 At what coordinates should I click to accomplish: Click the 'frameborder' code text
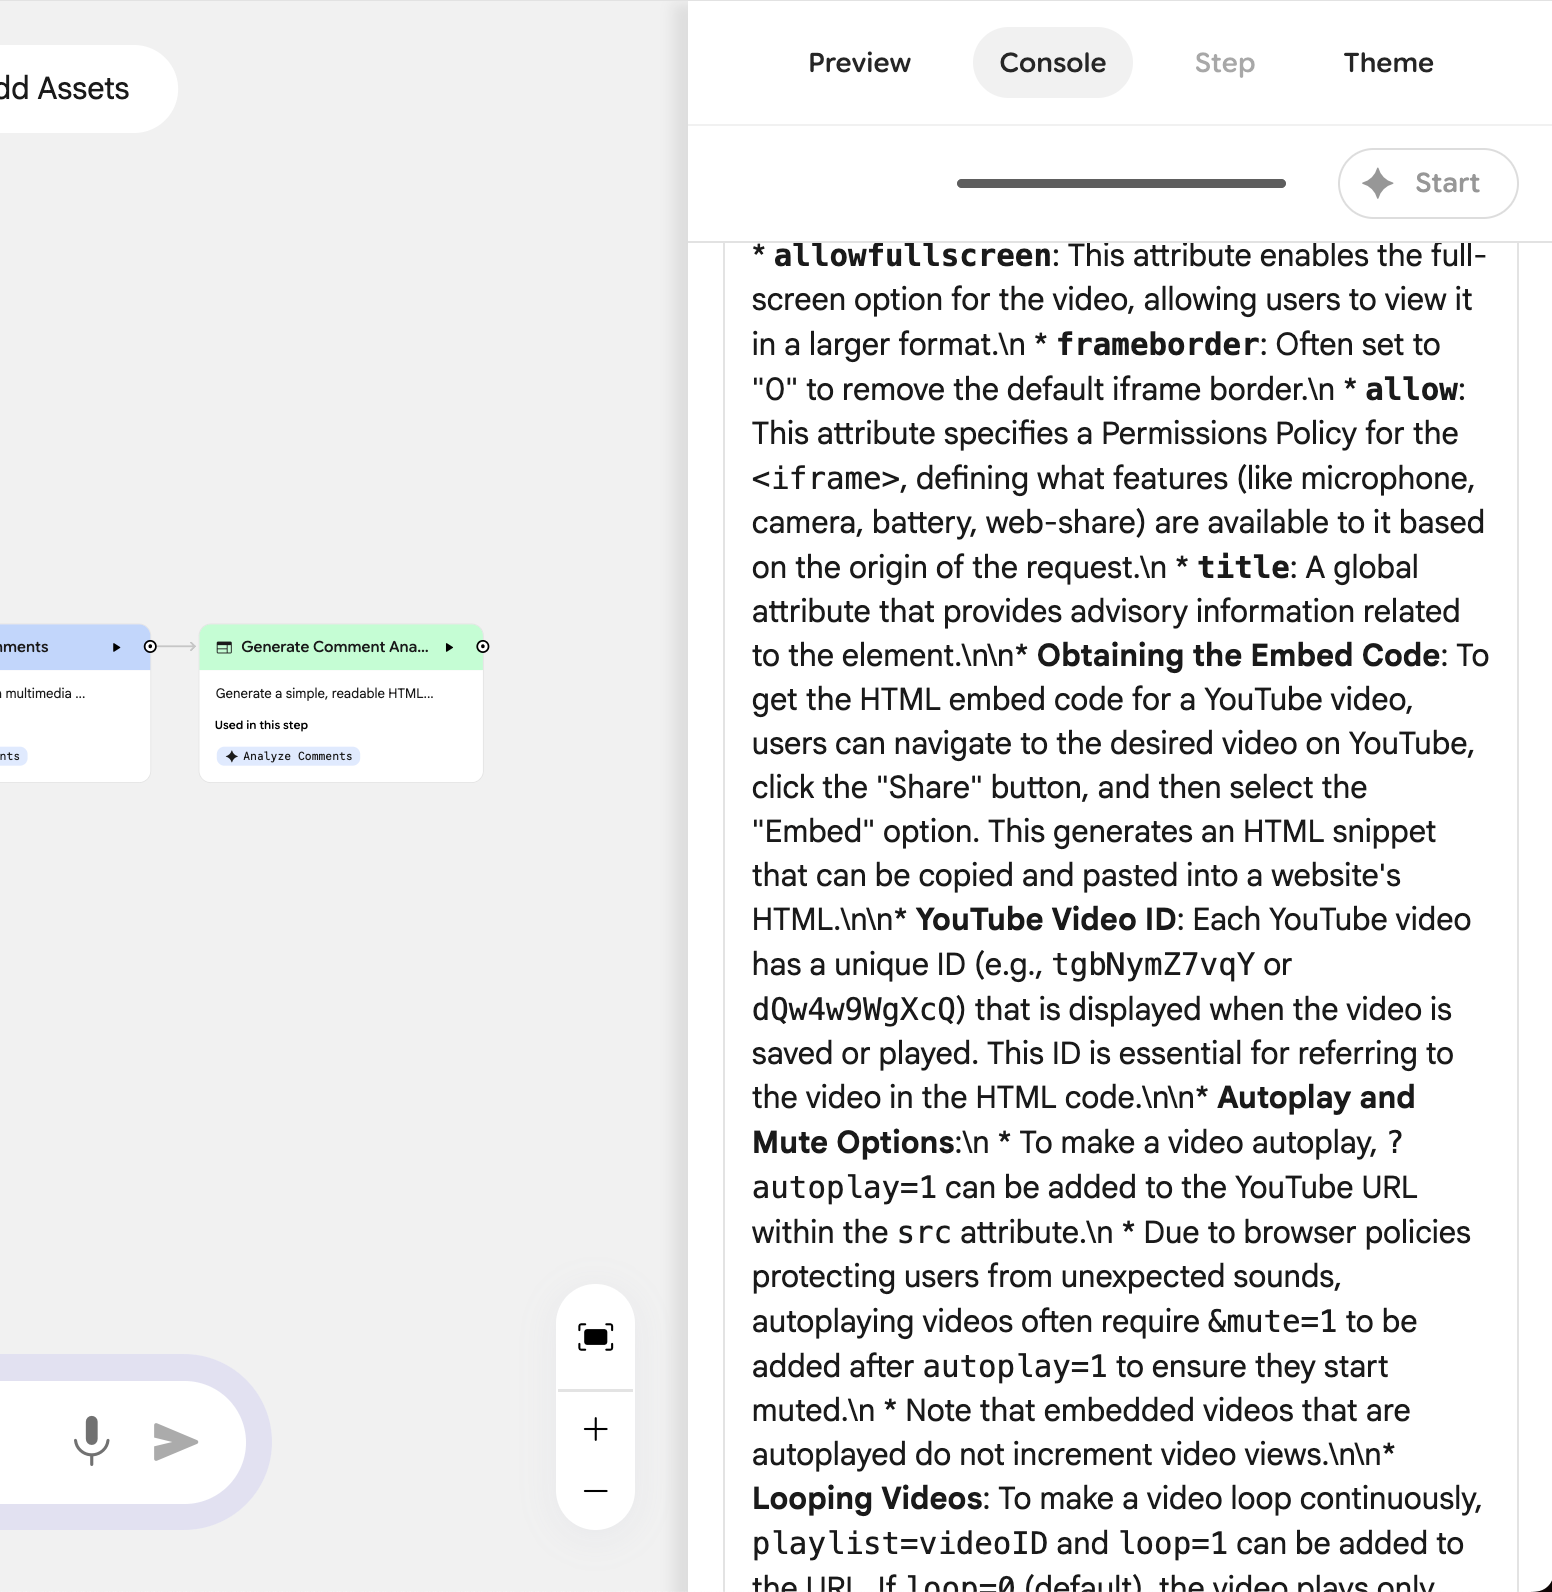coord(1158,344)
